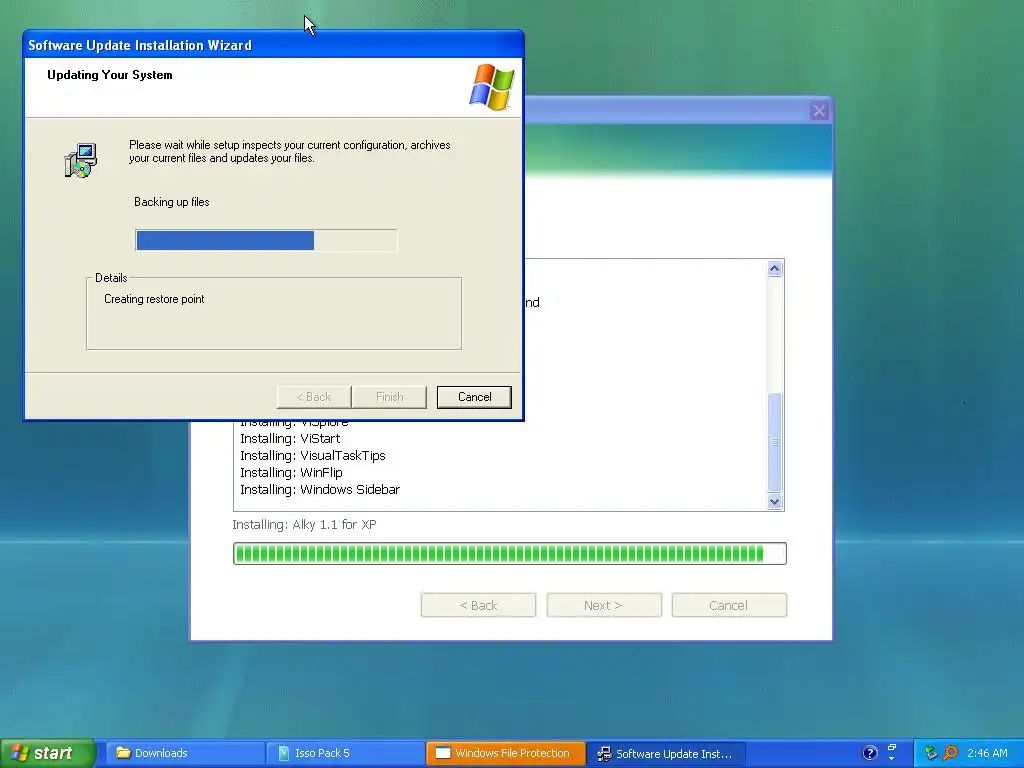Click the Isso Pack 5 taskbar icon

pos(283,753)
